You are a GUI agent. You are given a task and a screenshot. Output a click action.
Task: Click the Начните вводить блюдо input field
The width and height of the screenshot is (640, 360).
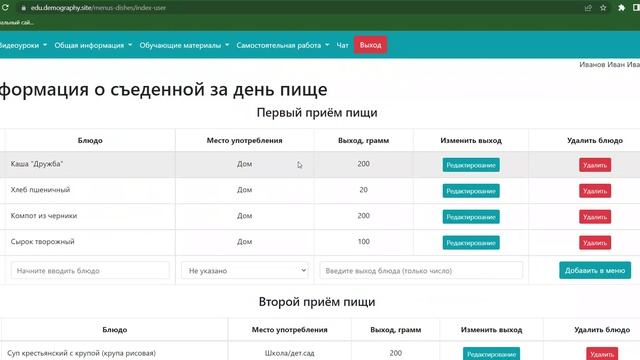point(90,271)
